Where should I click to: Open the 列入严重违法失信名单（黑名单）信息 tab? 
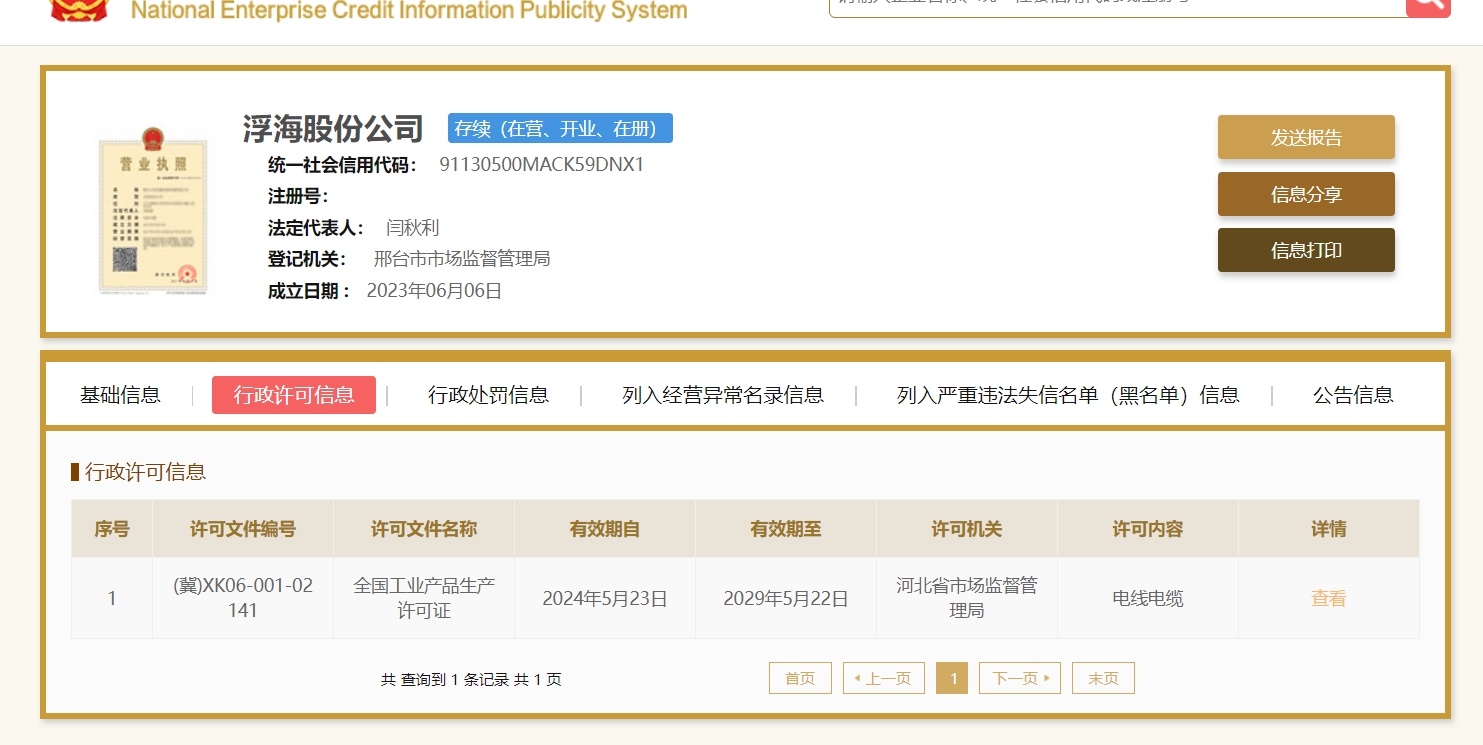click(x=1068, y=395)
